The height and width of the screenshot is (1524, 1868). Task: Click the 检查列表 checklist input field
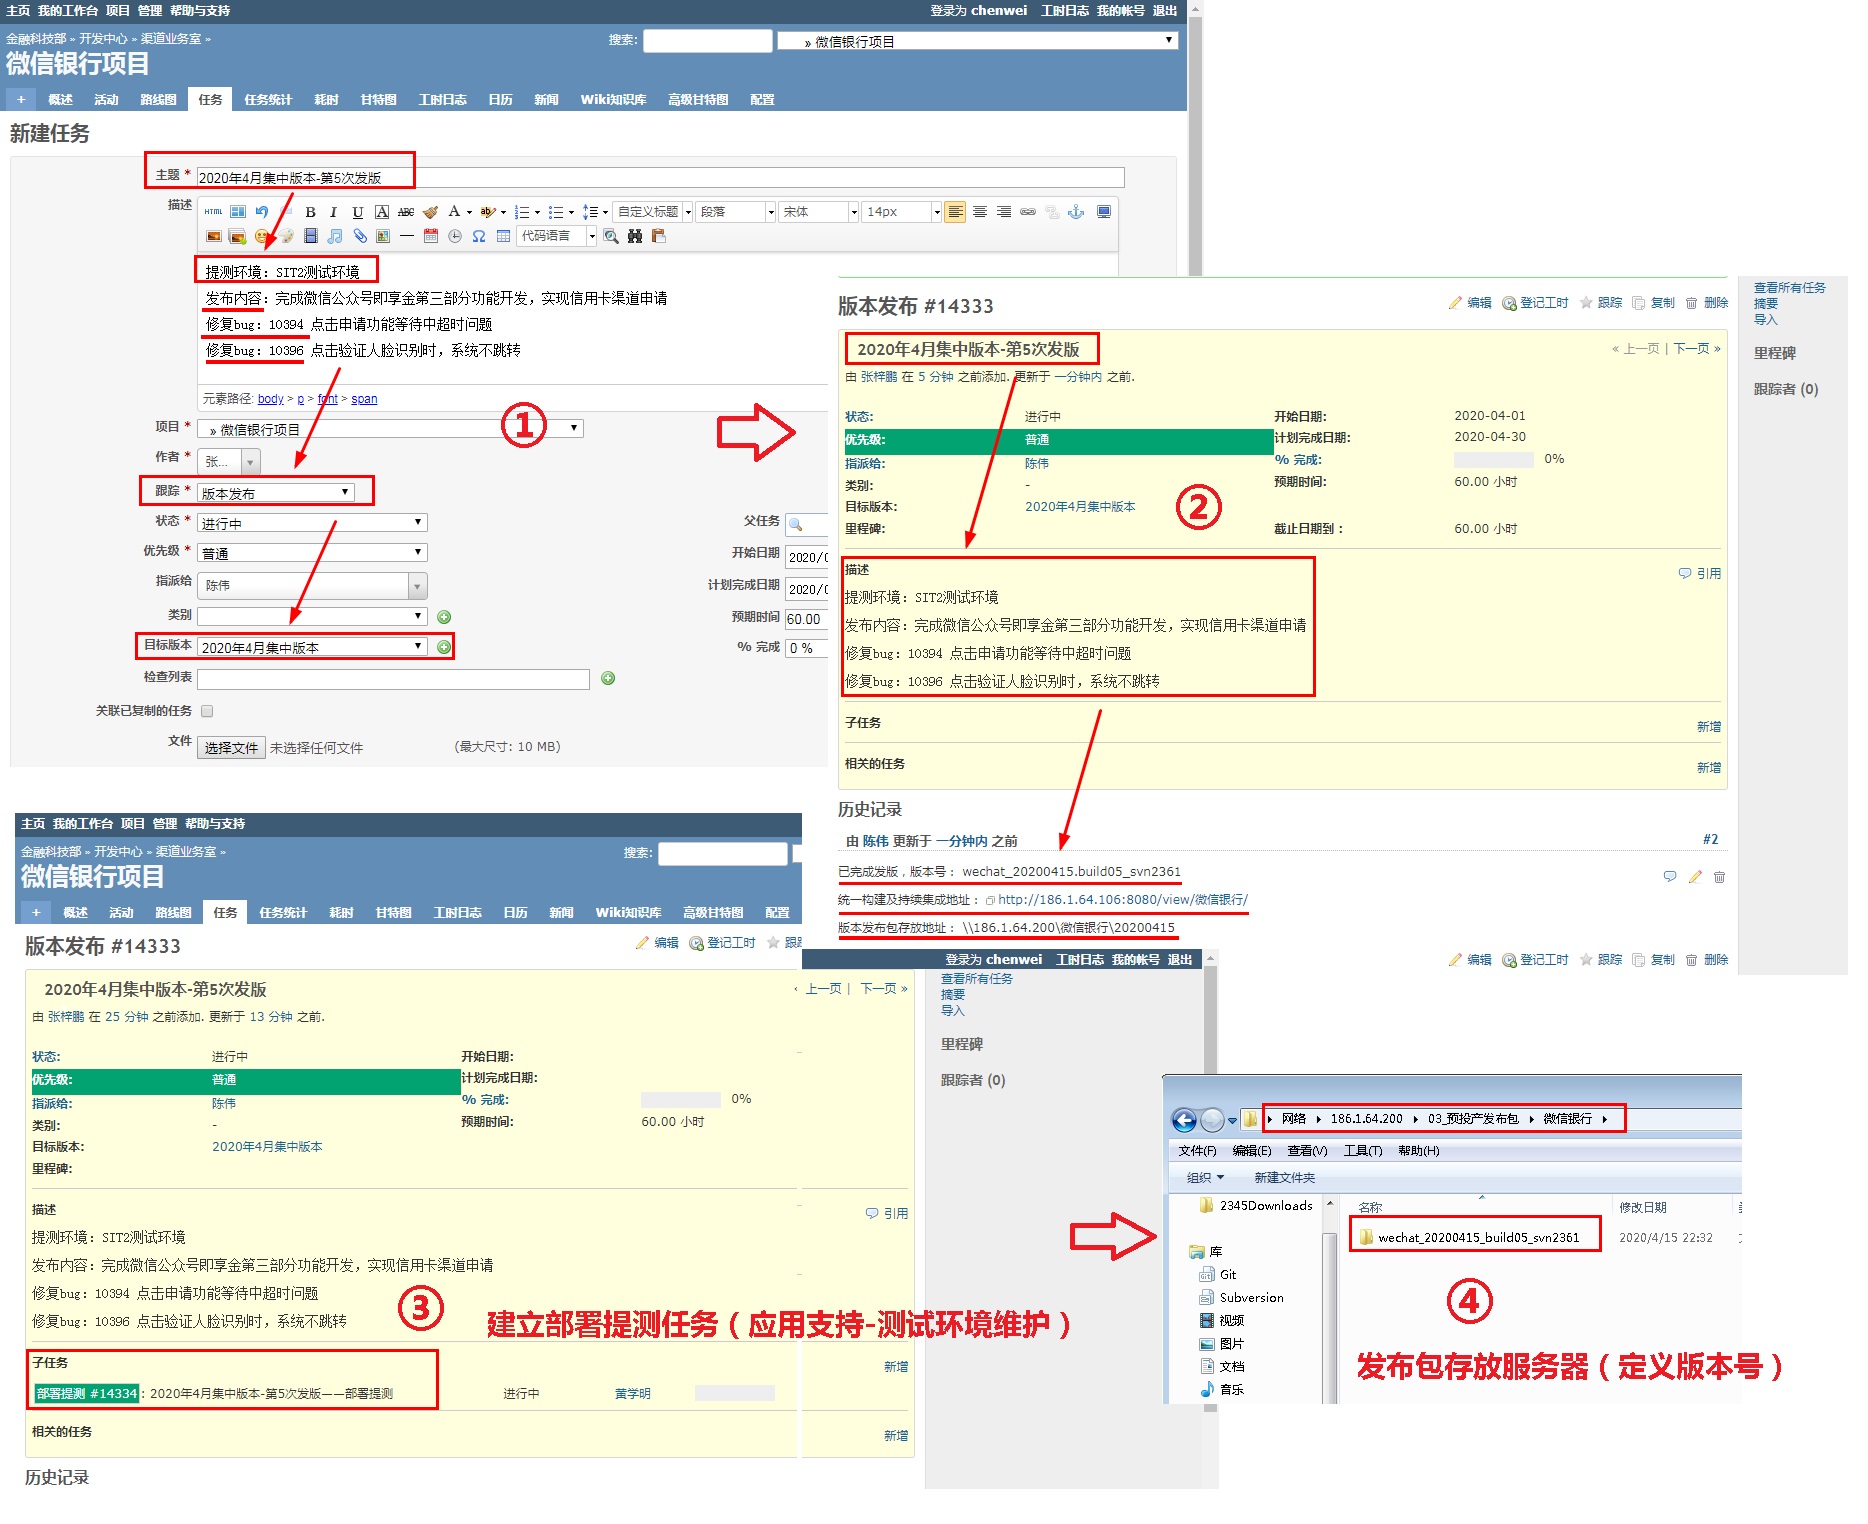(x=393, y=679)
